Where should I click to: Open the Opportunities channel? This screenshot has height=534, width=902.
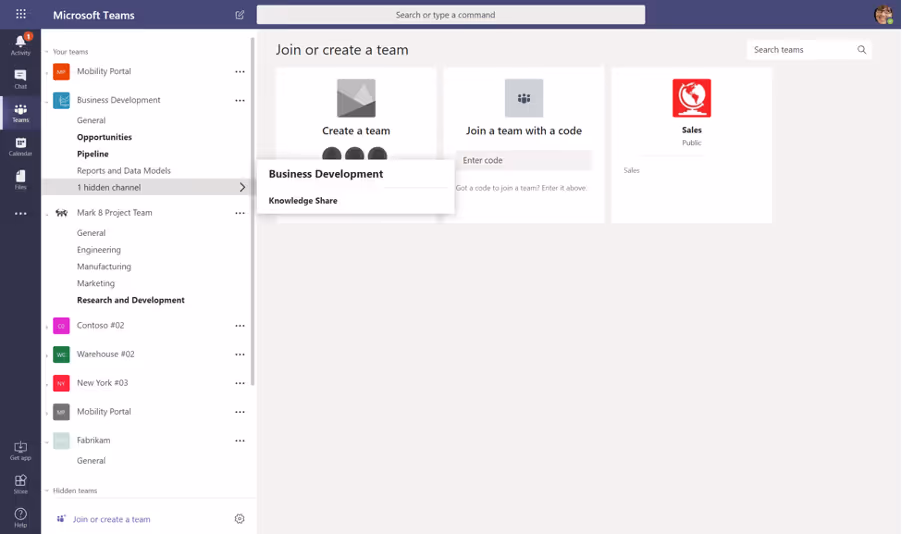[104, 137]
